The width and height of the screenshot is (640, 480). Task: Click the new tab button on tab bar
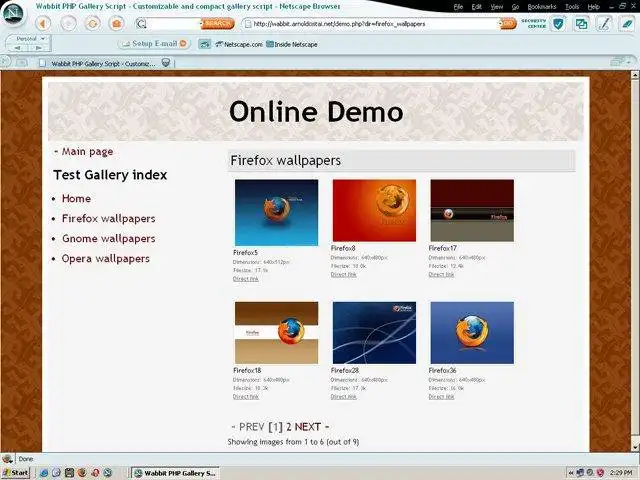pos(22,62)
